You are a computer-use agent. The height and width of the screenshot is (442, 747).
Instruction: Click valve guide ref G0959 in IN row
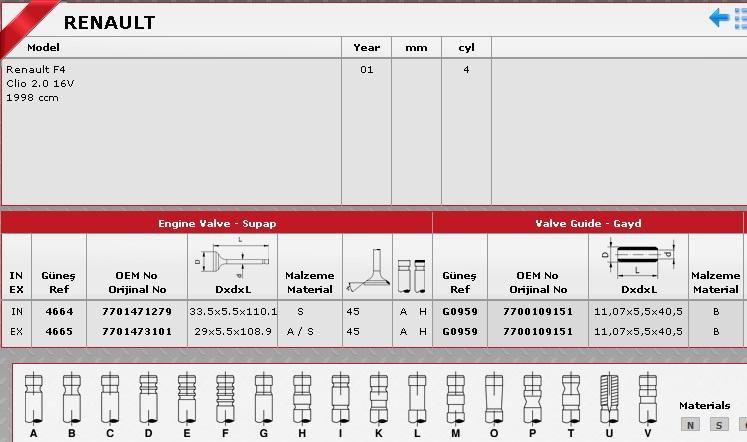point(460,311)
